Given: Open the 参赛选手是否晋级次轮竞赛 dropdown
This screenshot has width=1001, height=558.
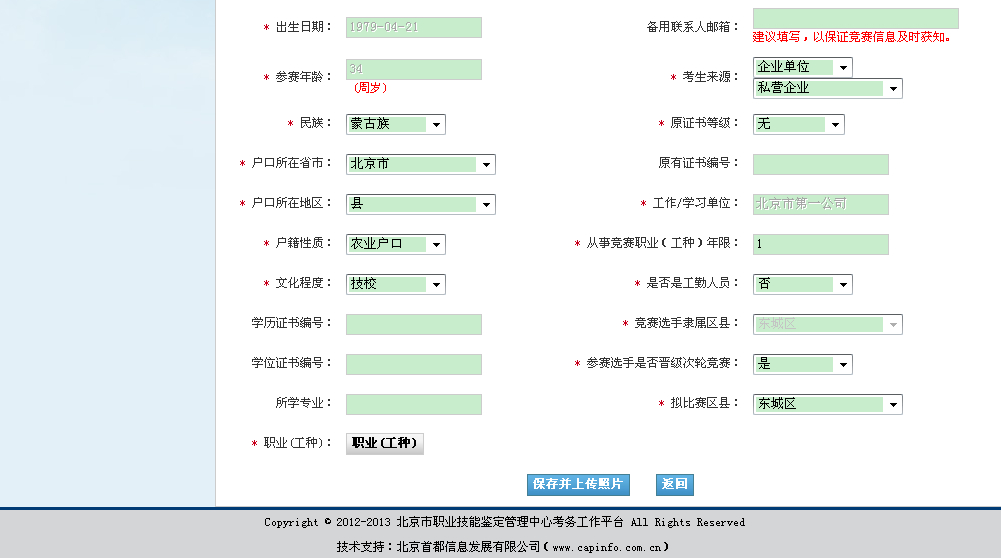Looking at the screenshot, I should tap(802, 364).
